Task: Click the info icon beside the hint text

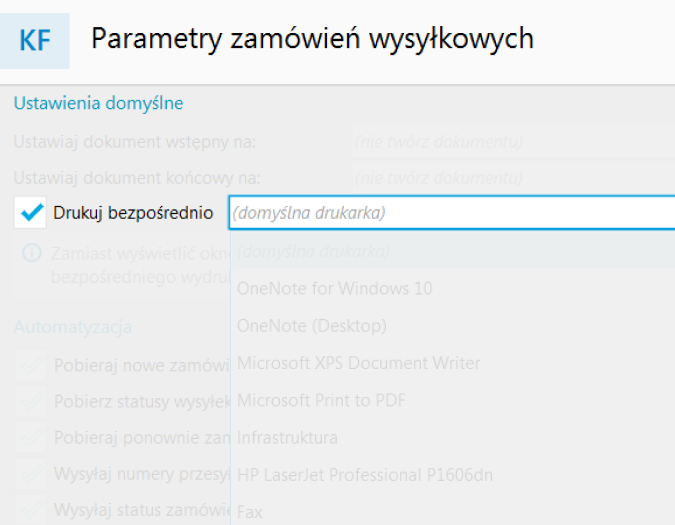Action: coord(31,253)
